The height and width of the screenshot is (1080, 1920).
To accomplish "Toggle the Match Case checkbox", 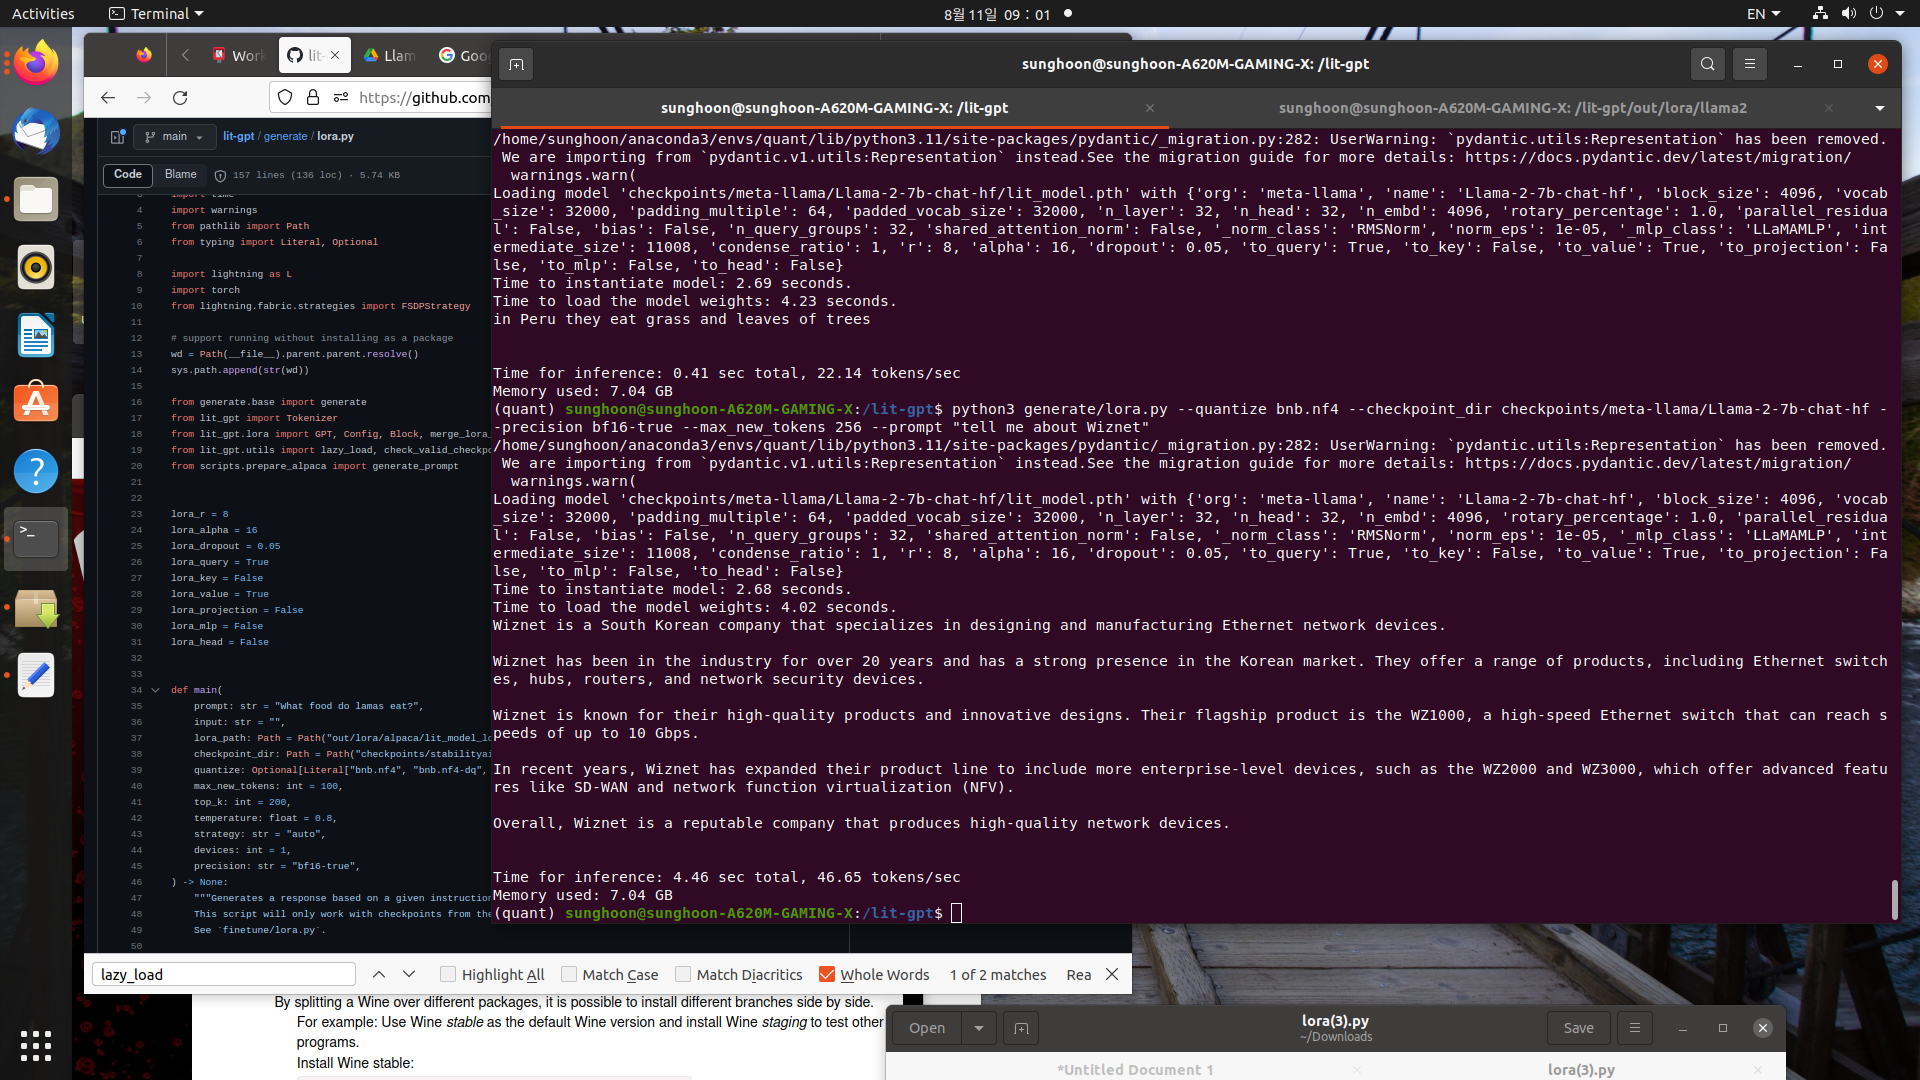I will pyautogui.click(x=569, y=974).
